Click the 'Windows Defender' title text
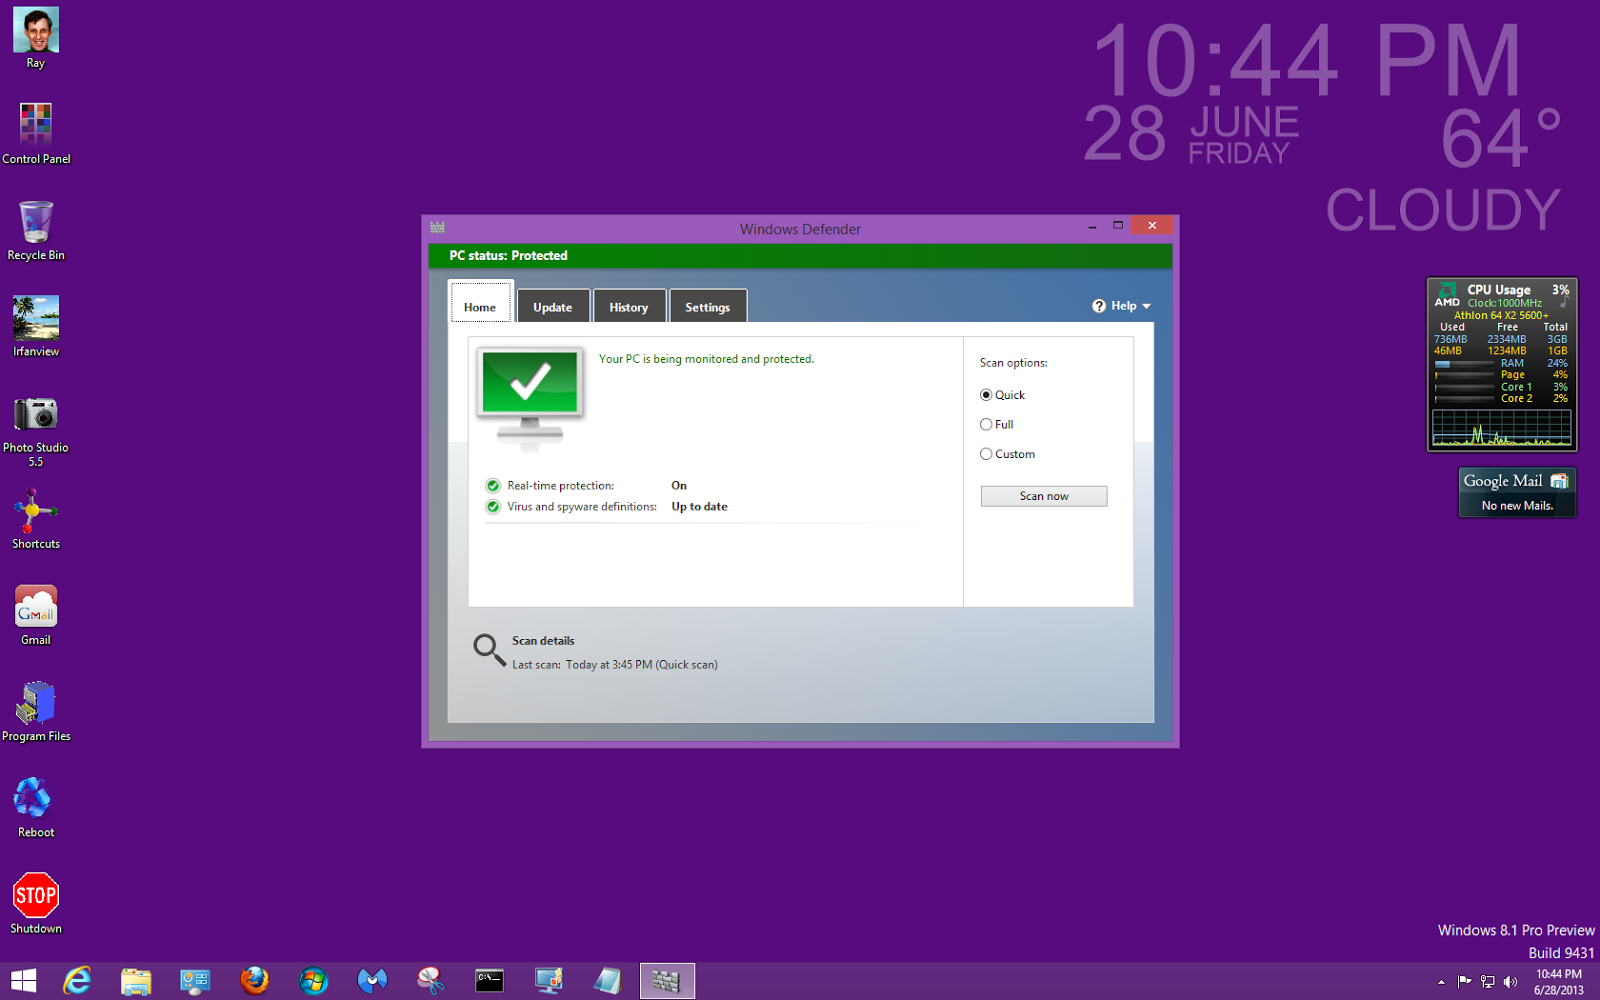Screen dimensions: 1600x1000 [x=800, y=229]
